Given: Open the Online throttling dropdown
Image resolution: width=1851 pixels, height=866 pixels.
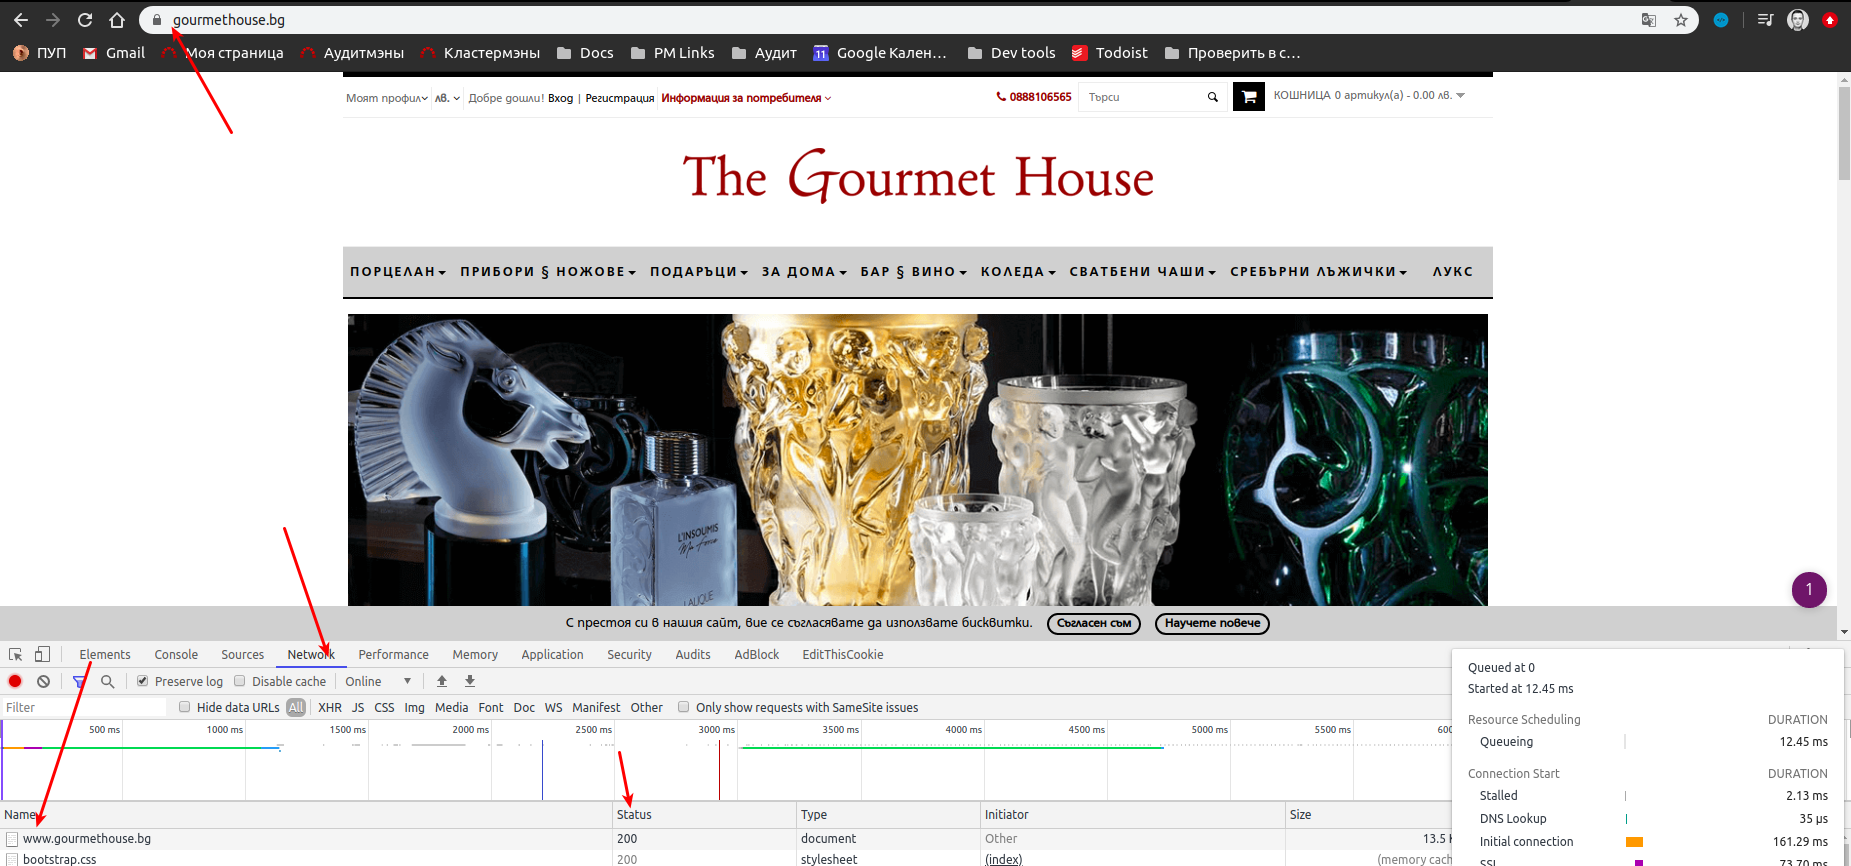Looking at the screenshot, I should pos(378,681).
